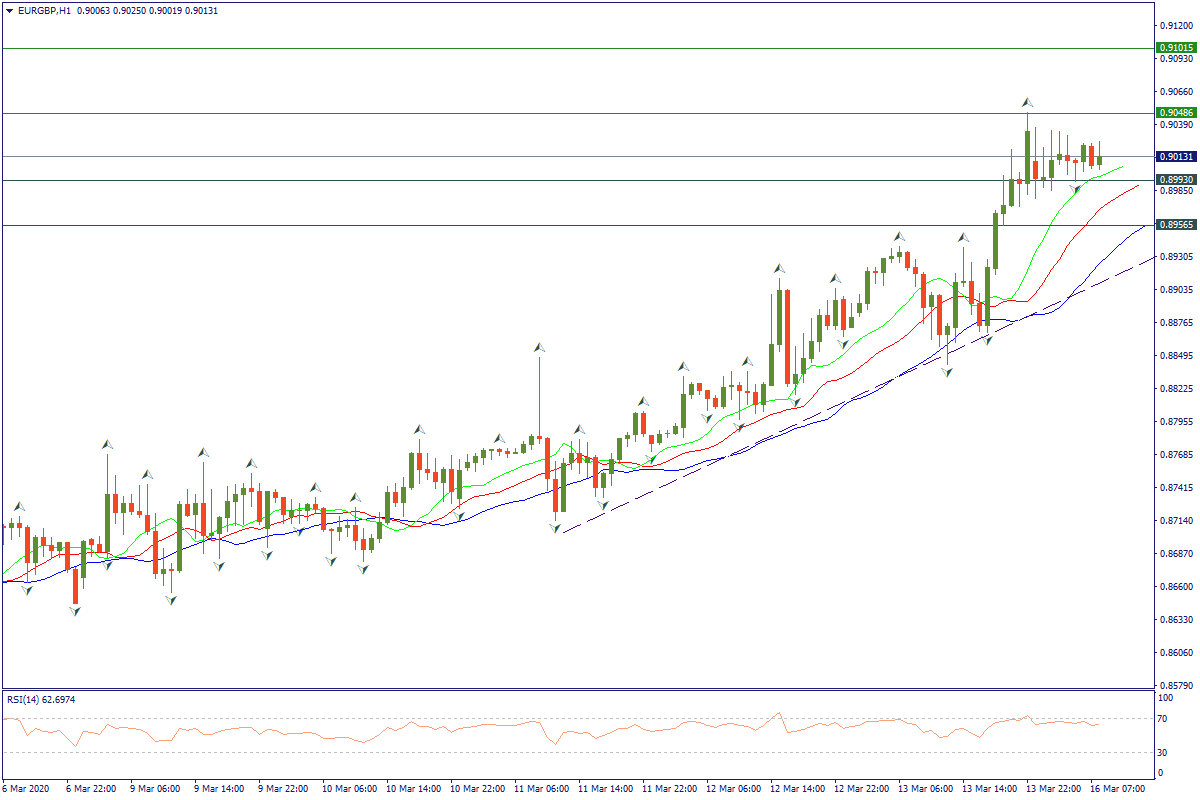Click the first up fractal arrow at the chart's left edge
1200x800 pixels.
click(x=18, y=506)
